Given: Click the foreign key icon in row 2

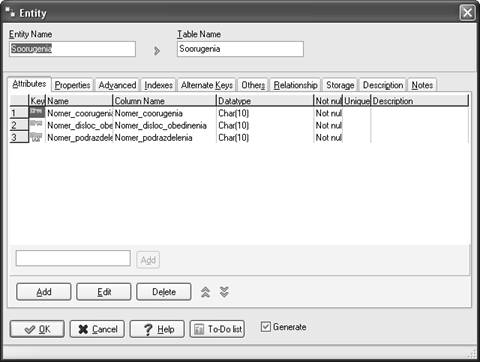Looking at the screenshot, I should coord(36,125).
